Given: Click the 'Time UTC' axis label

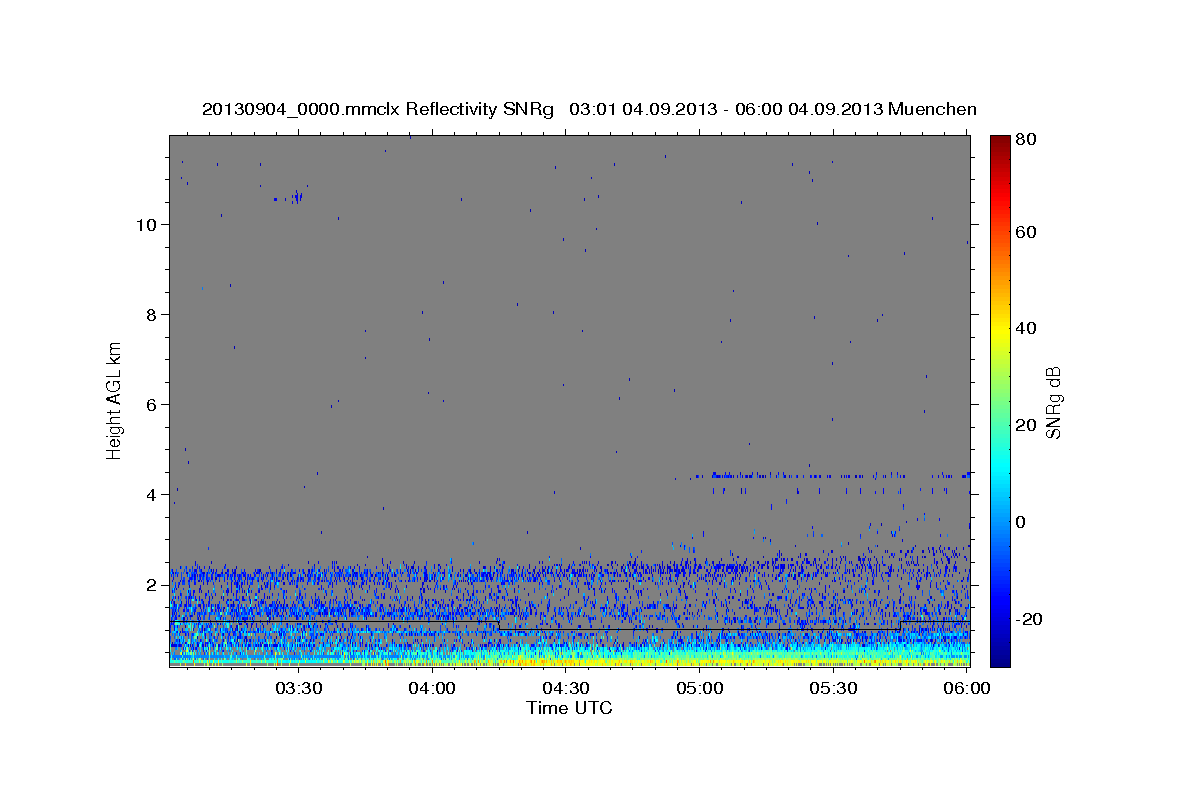Looking at the screenshot, I should point(569,708).
